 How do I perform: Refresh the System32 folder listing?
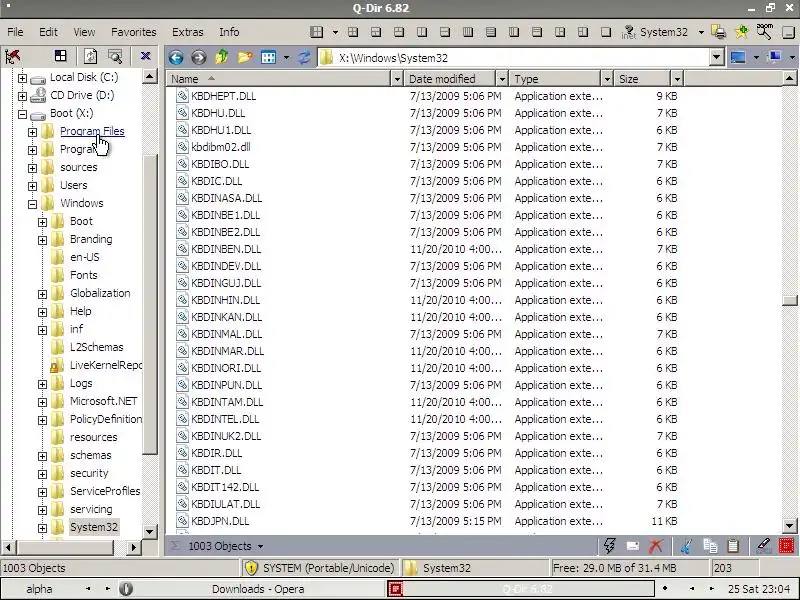click(x=304, y=57)
